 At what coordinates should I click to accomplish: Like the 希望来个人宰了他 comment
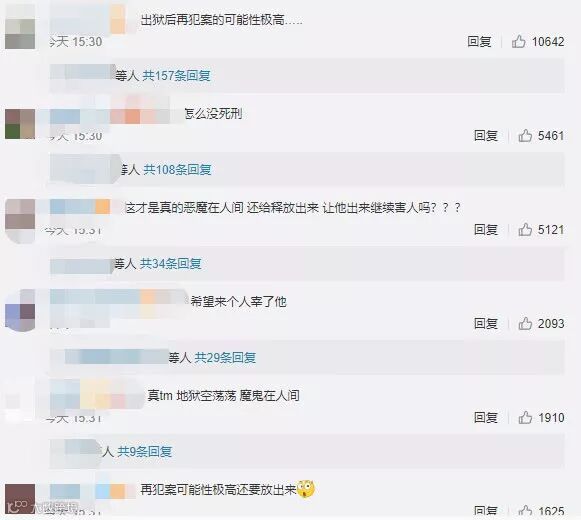click(x=525, y=324)
